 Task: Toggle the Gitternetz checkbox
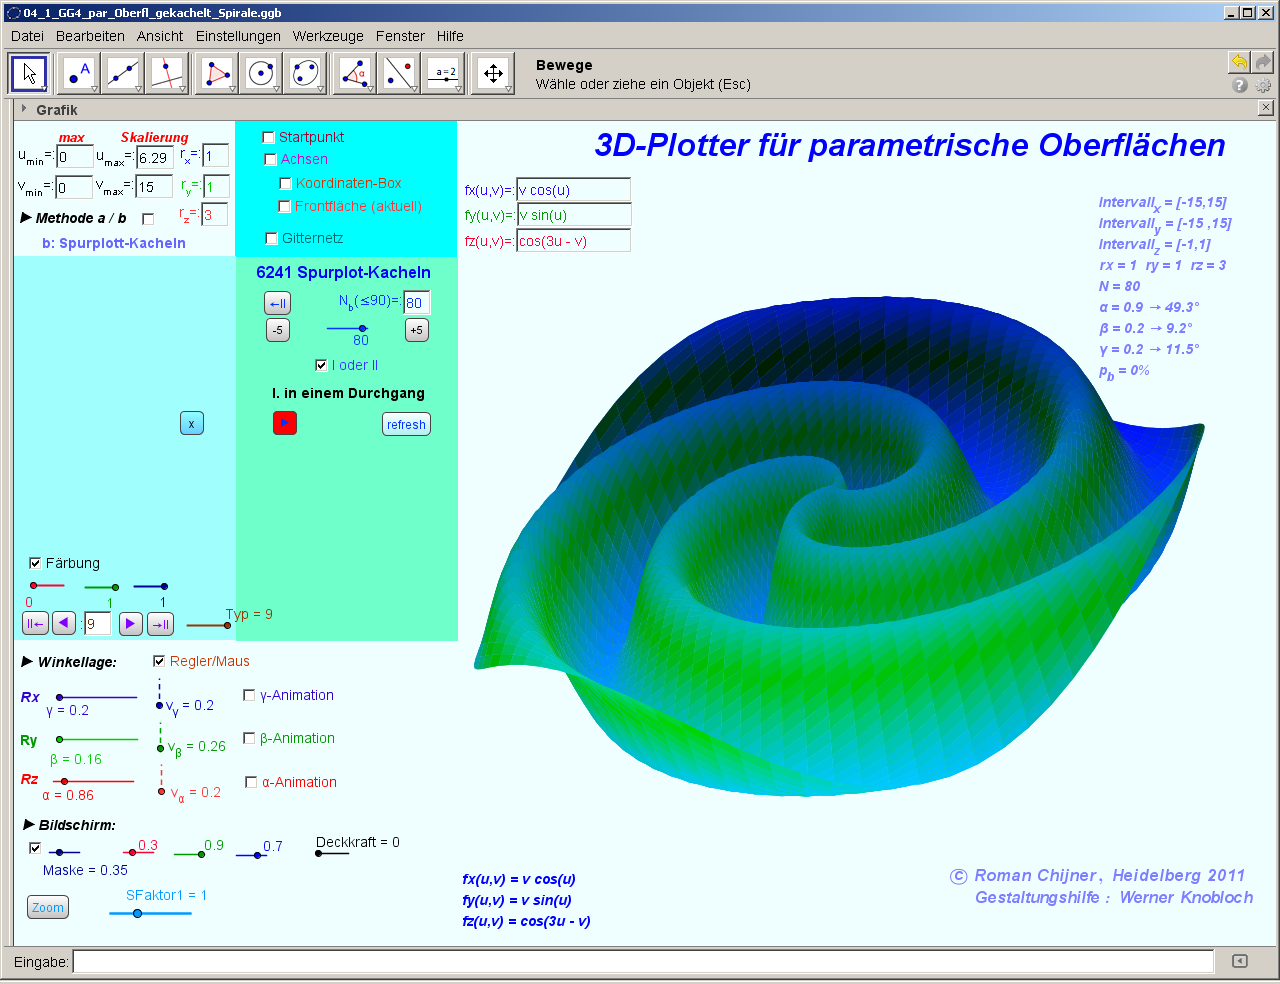coord(271,239)
